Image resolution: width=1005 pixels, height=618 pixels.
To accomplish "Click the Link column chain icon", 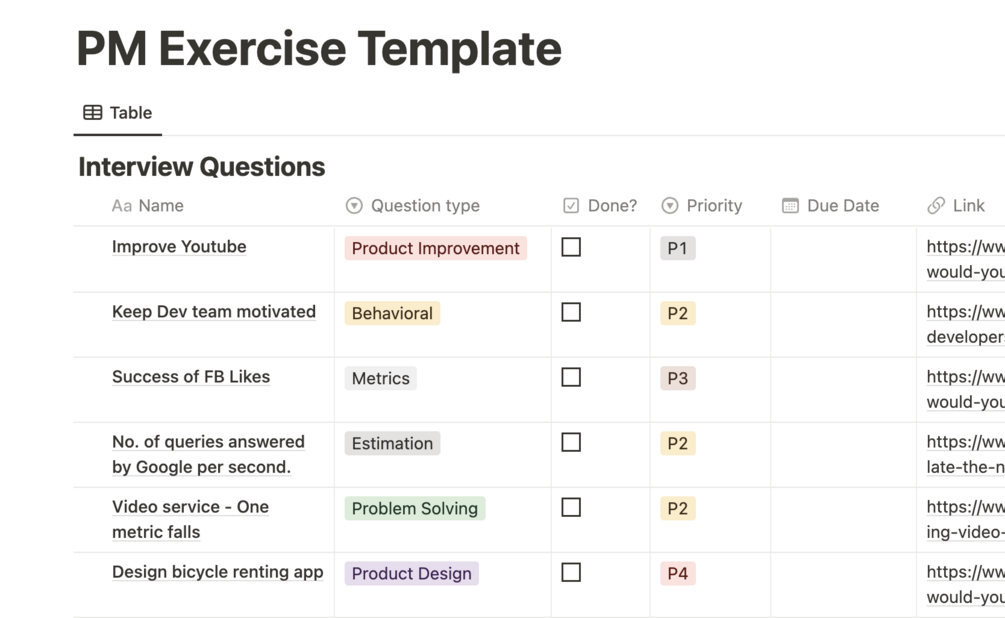I will pyautogui.click(x=936, y=206).
